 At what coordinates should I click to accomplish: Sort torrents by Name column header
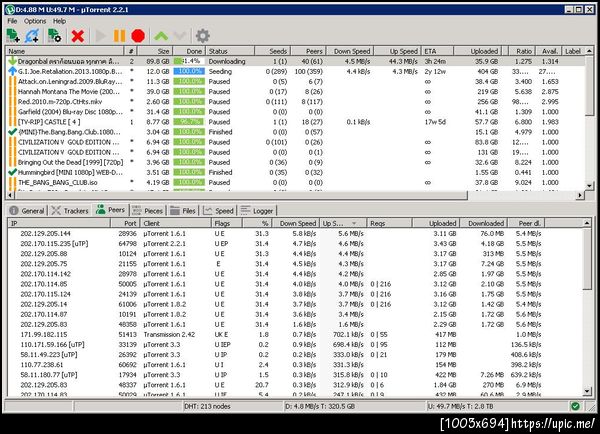pos(65,51)
